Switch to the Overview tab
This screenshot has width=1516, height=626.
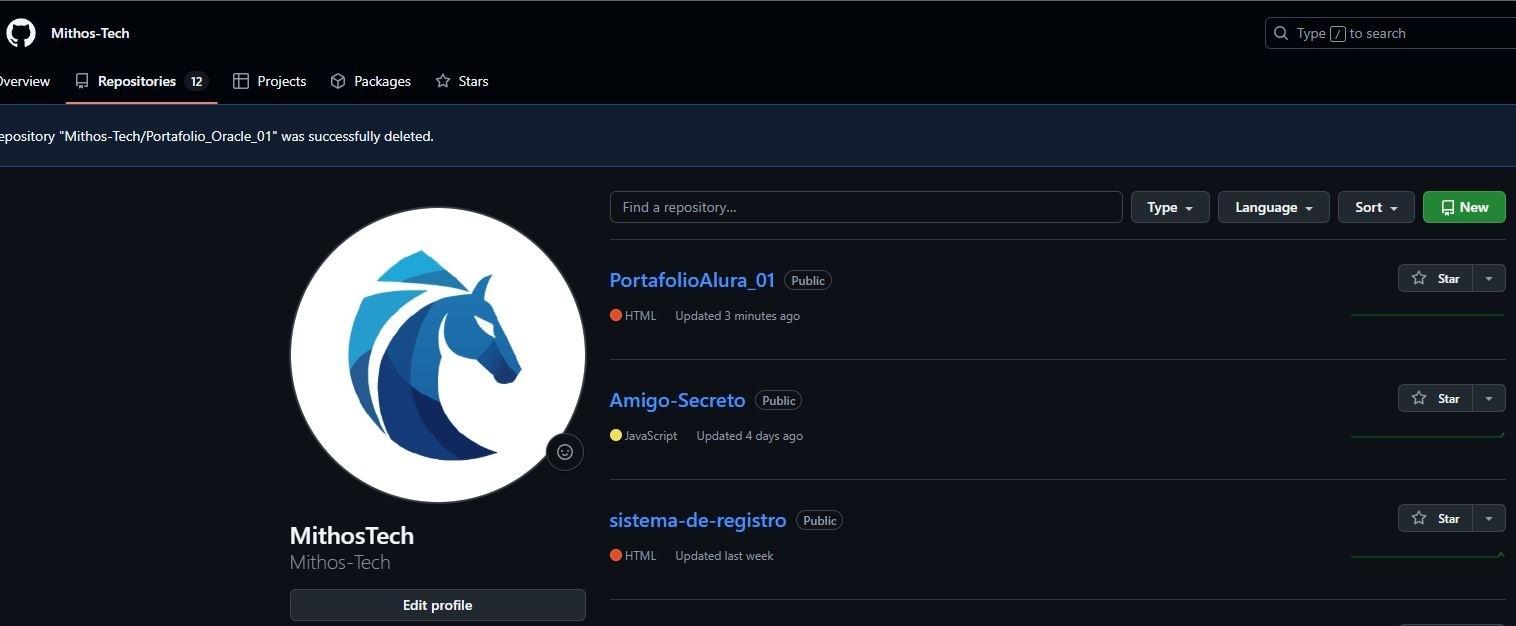pyautogui.click(x=25, y=81)
